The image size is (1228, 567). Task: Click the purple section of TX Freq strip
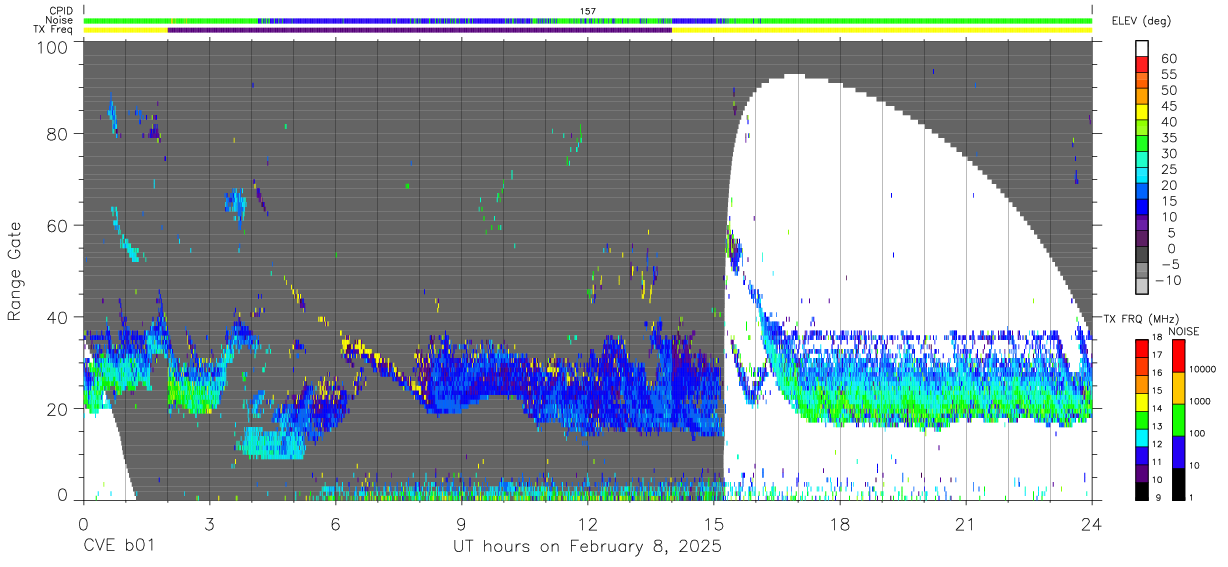pos(420,29)
